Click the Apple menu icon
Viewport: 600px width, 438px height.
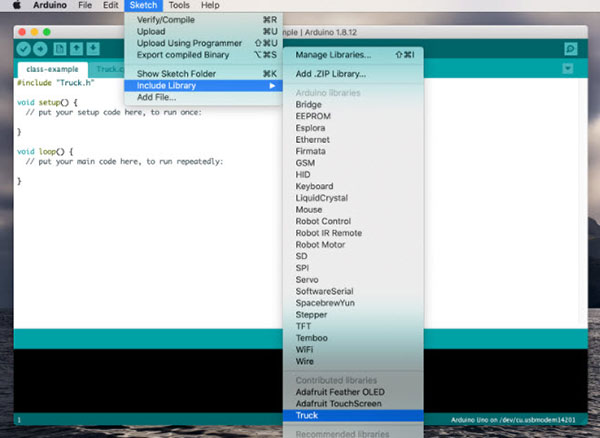click(x=17, y=6)
